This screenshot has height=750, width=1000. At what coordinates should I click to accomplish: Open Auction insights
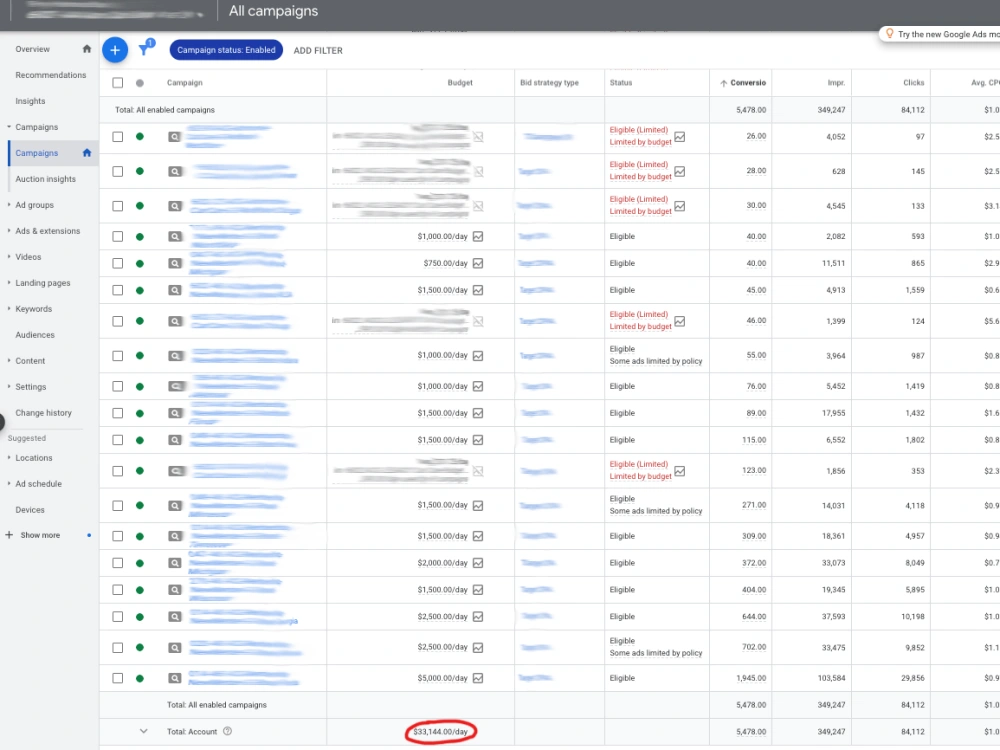pos(45,179)
